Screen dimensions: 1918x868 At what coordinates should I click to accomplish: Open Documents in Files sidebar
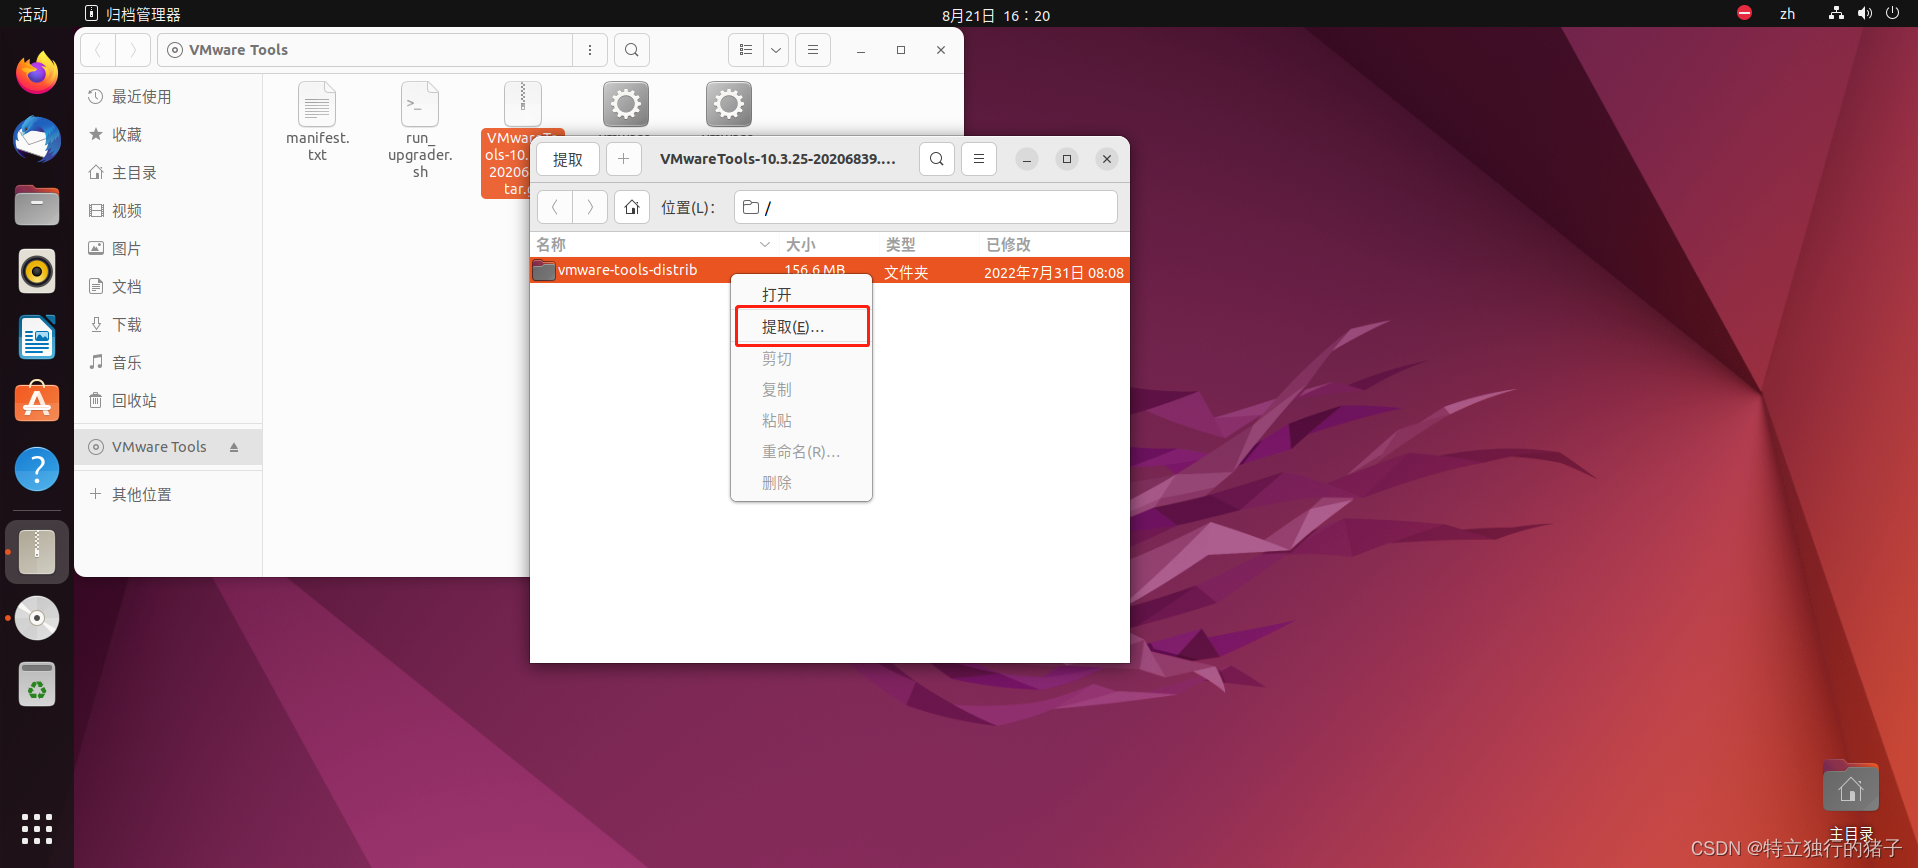pos(168,287)
